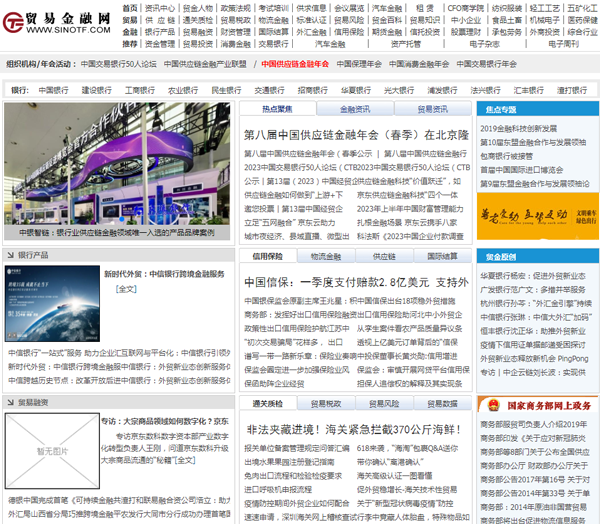The image size is (600, 524).
Task: Switch to the 贸易资讯 tab
Action: pyautogui.click(x=433, y=109)
